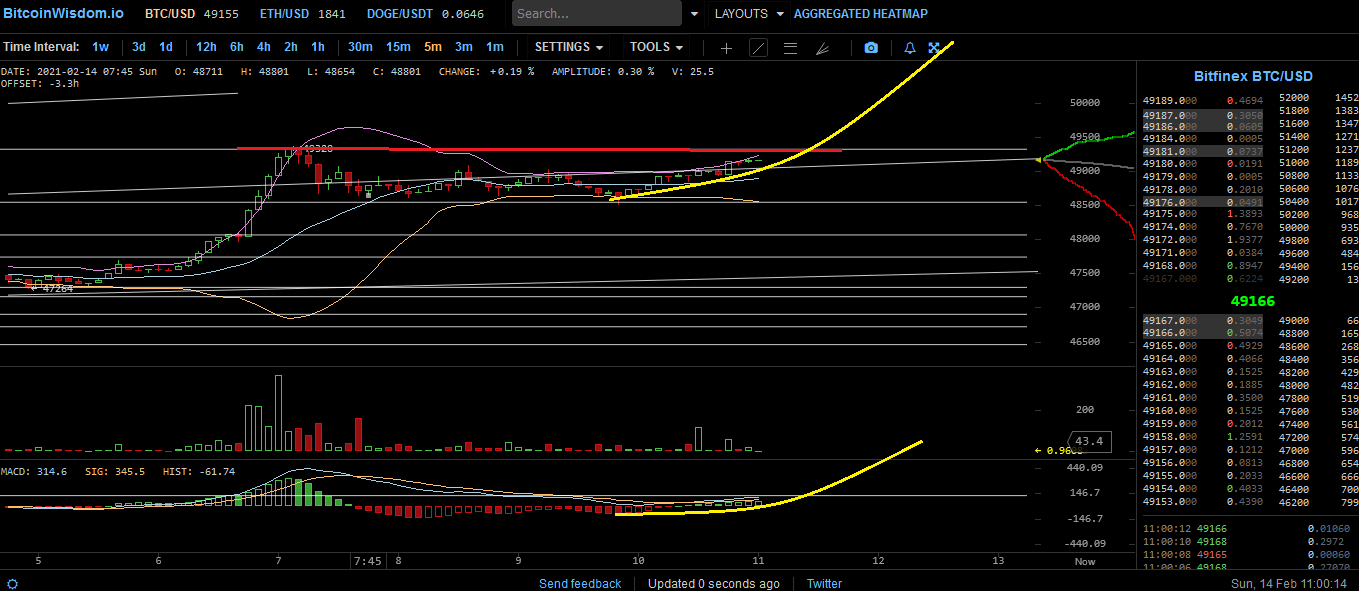This screenshot has width=1359, height=591.
Task: Click the Updated 0 seconds ago status
Action: (714, 583)
